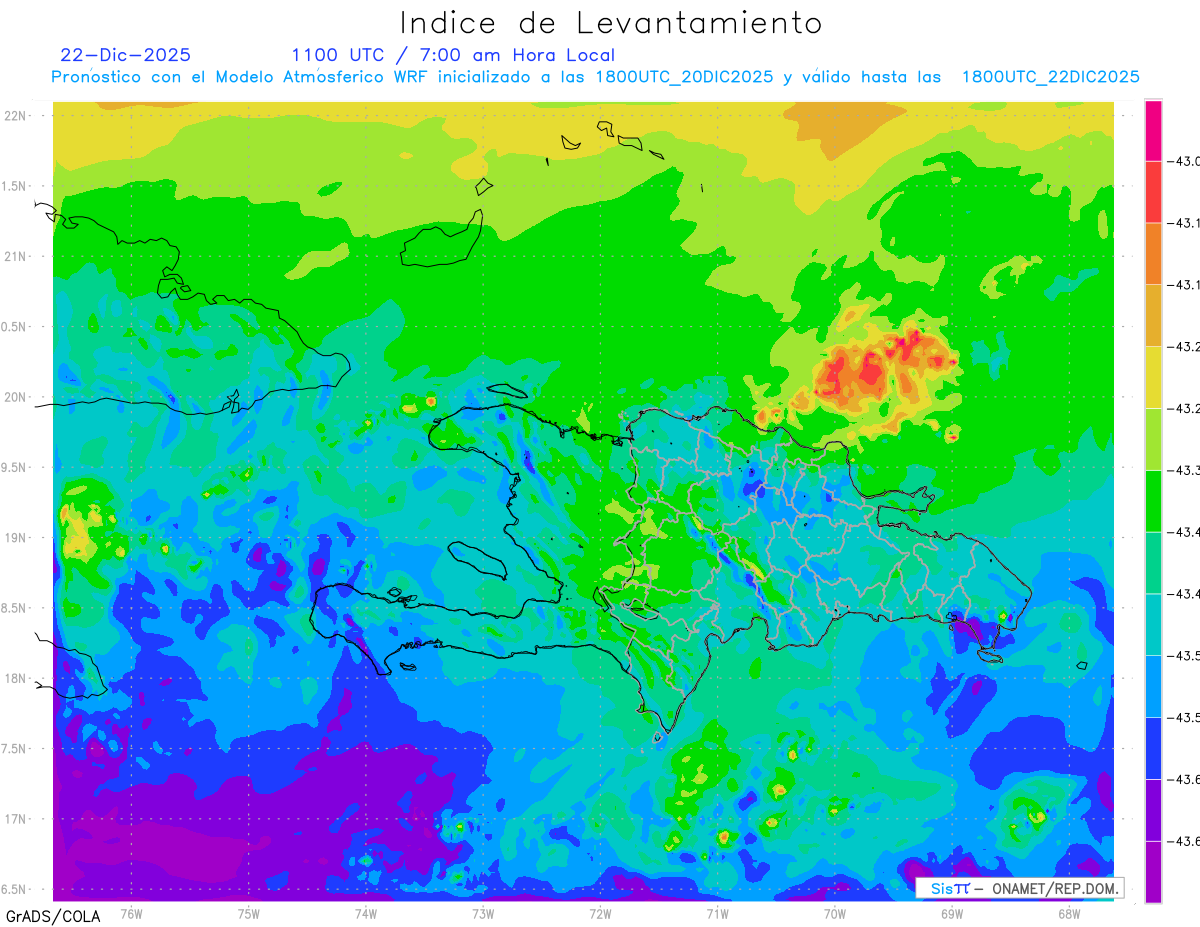The height and width of the screenshot is (927, 1200).
Task: Click the "22N" latitude label
Action: [x=16, y=115]
